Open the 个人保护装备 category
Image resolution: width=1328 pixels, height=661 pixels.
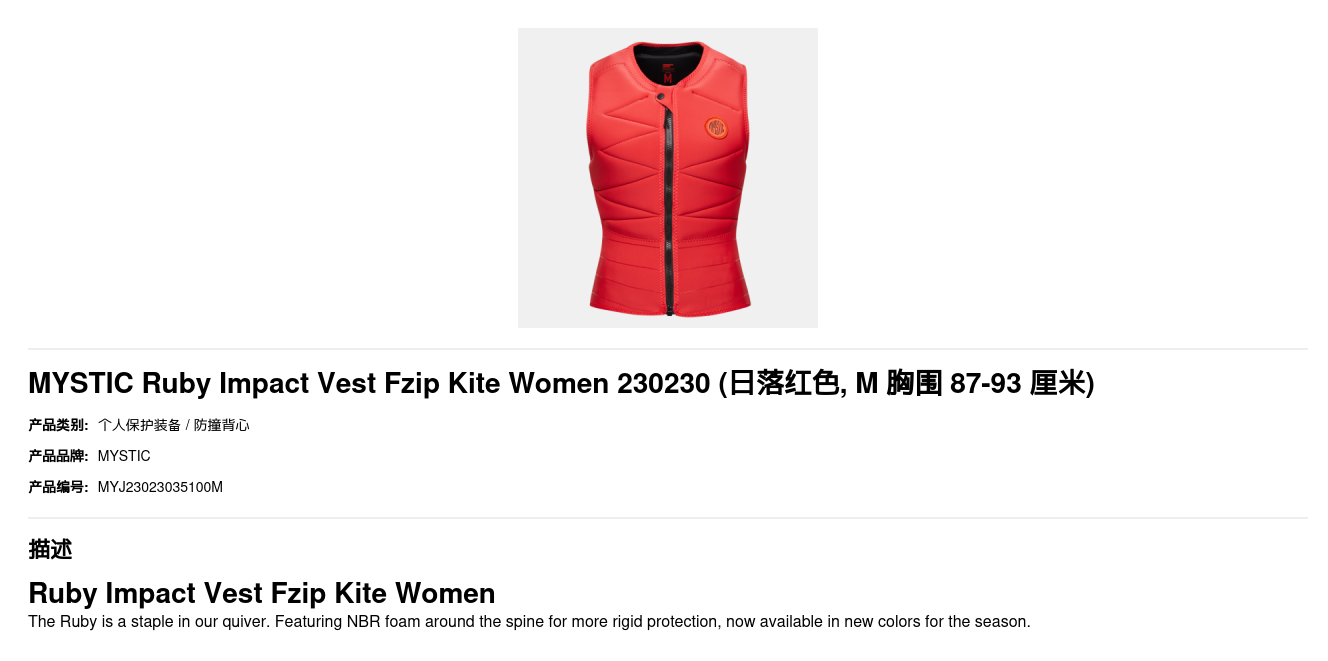click(x=139, y=425)
